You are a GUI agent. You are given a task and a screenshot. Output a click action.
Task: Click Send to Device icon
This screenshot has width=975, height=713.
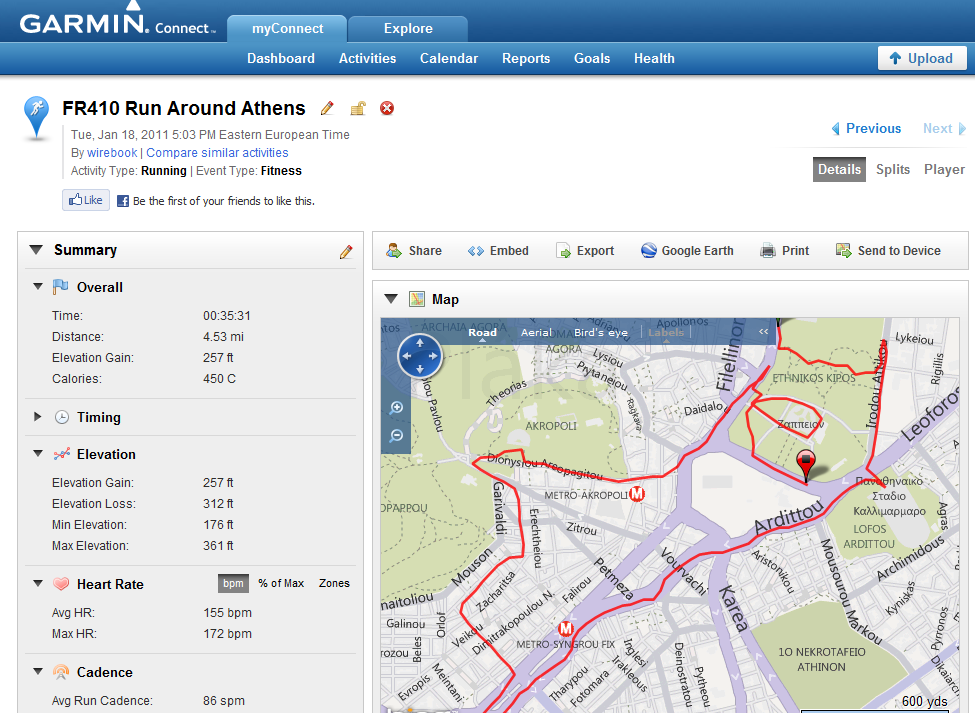(844, 251)
